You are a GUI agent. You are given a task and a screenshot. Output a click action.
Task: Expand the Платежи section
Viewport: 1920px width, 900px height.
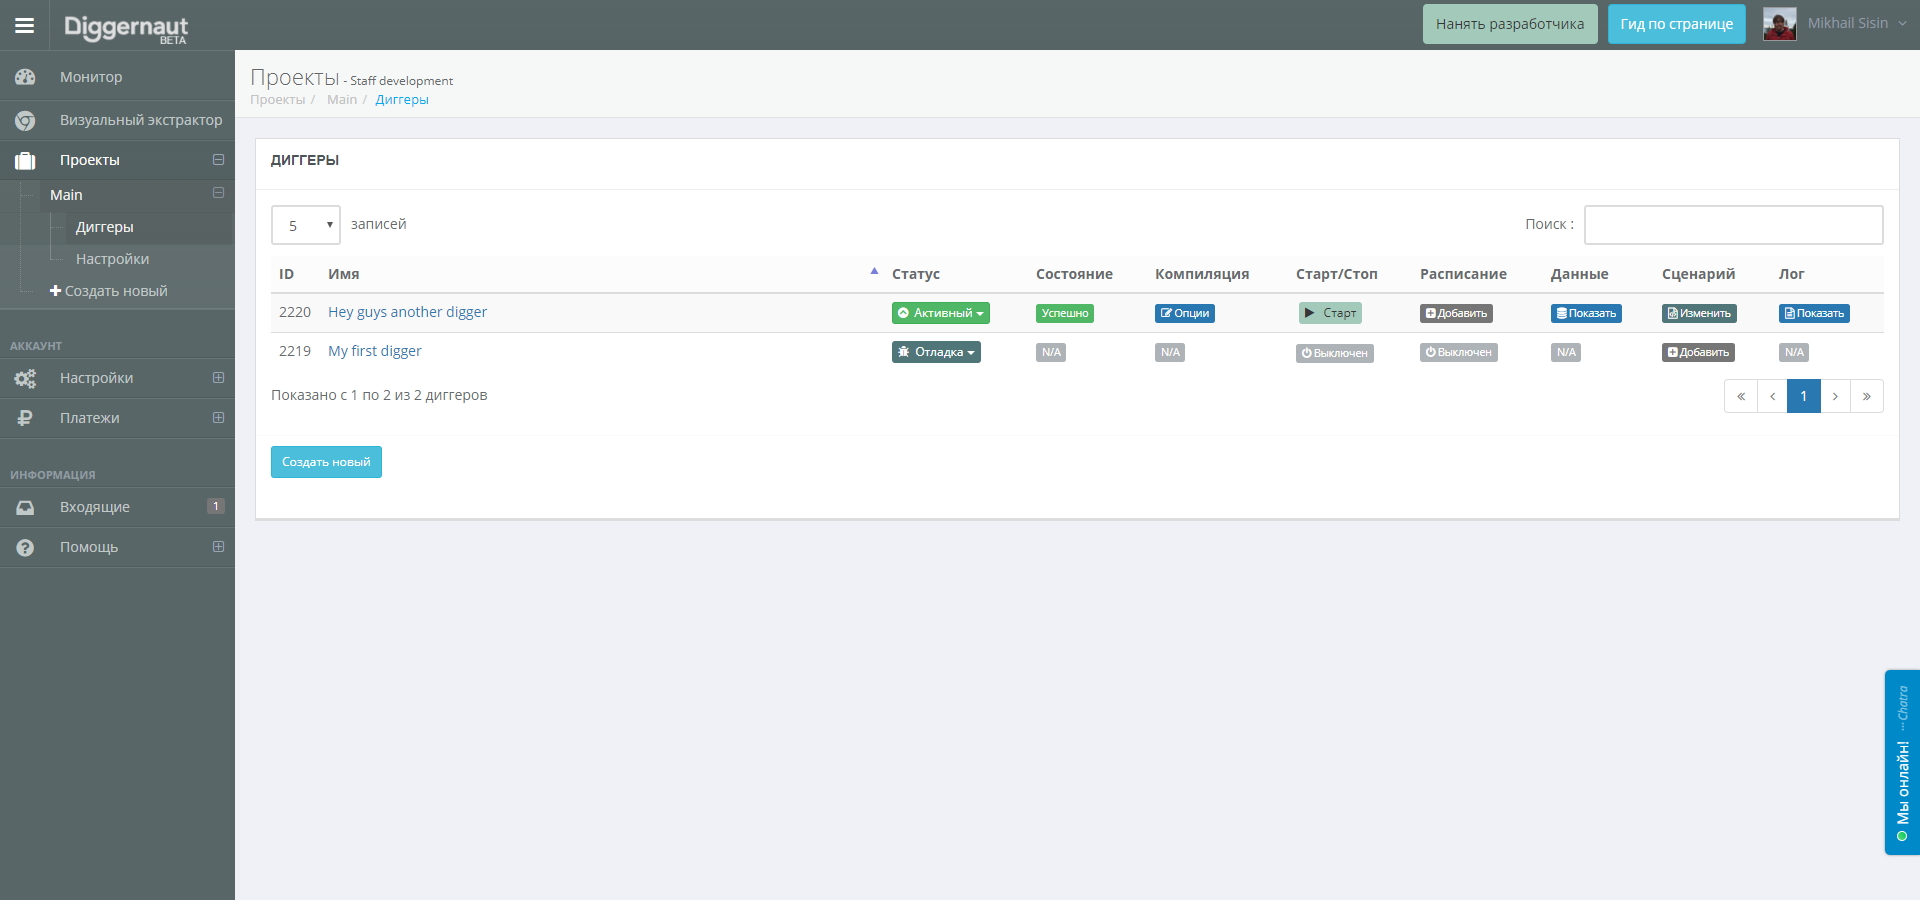[218, 418]
